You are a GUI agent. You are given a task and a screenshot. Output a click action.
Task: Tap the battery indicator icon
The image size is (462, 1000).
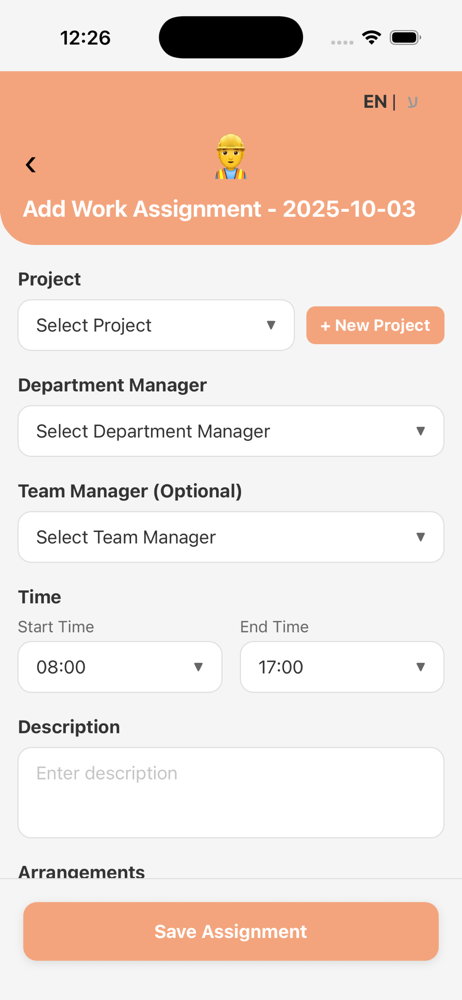tap(404, 38)
